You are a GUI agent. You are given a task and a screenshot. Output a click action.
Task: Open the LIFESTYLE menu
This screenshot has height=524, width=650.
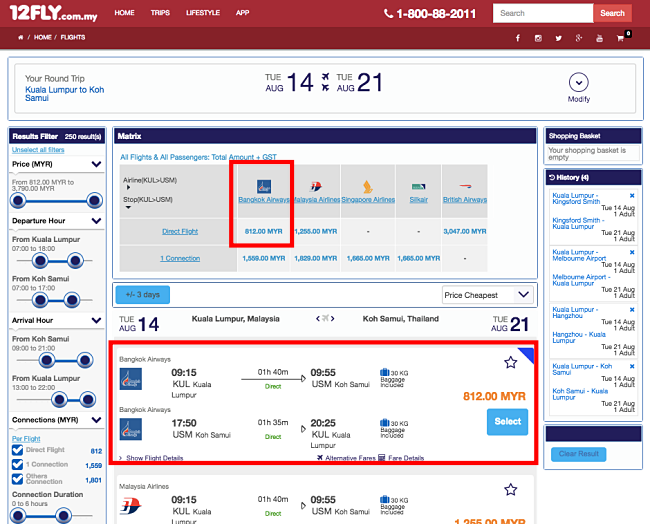pos(203,13)
